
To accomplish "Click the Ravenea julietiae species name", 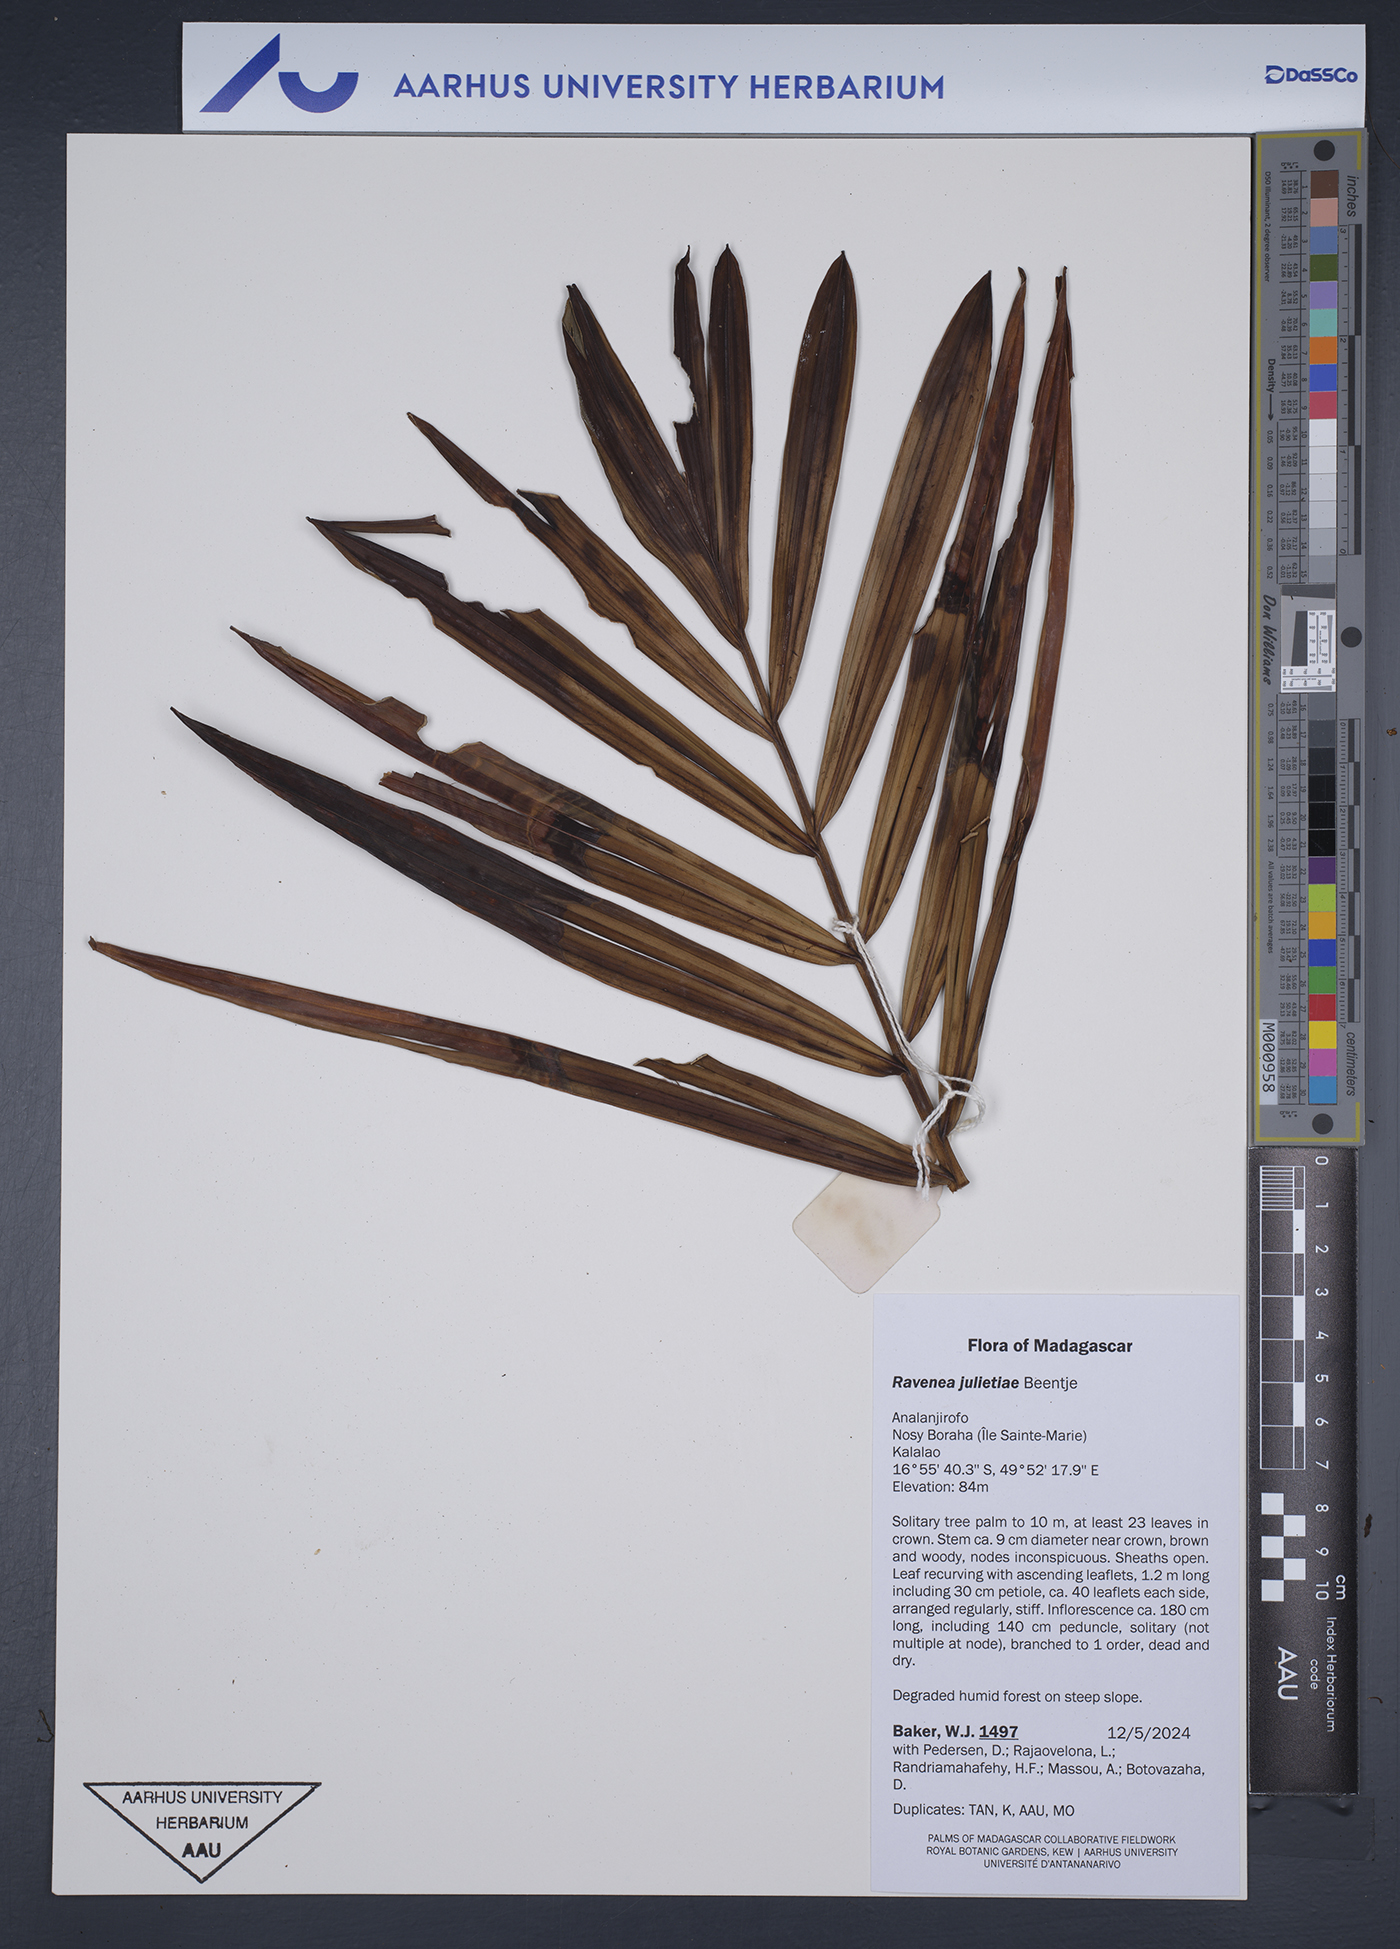I will [x=955, y=1382].
